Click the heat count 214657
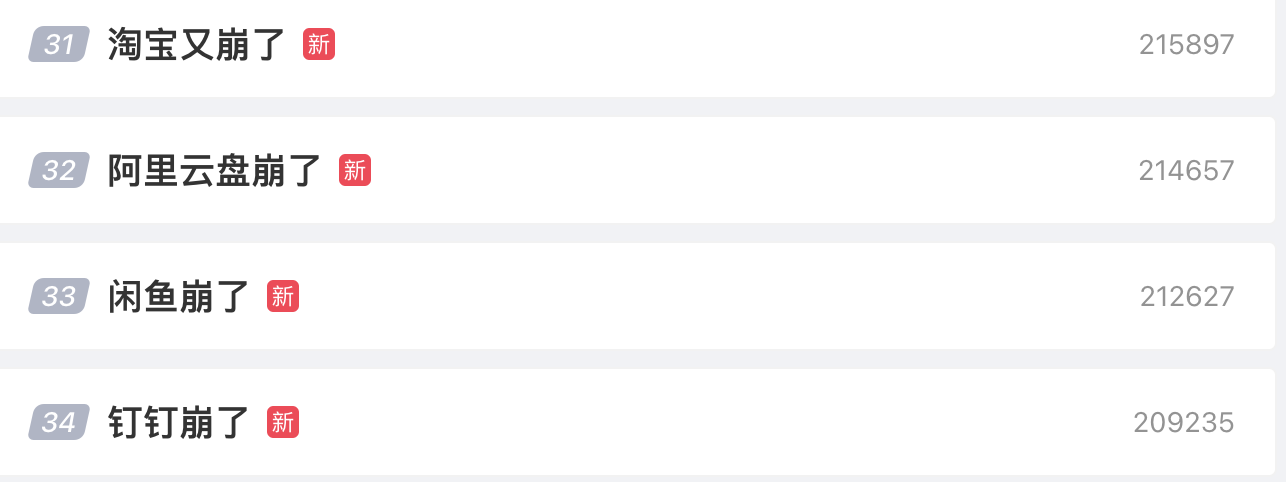 tap(1187, 170)
